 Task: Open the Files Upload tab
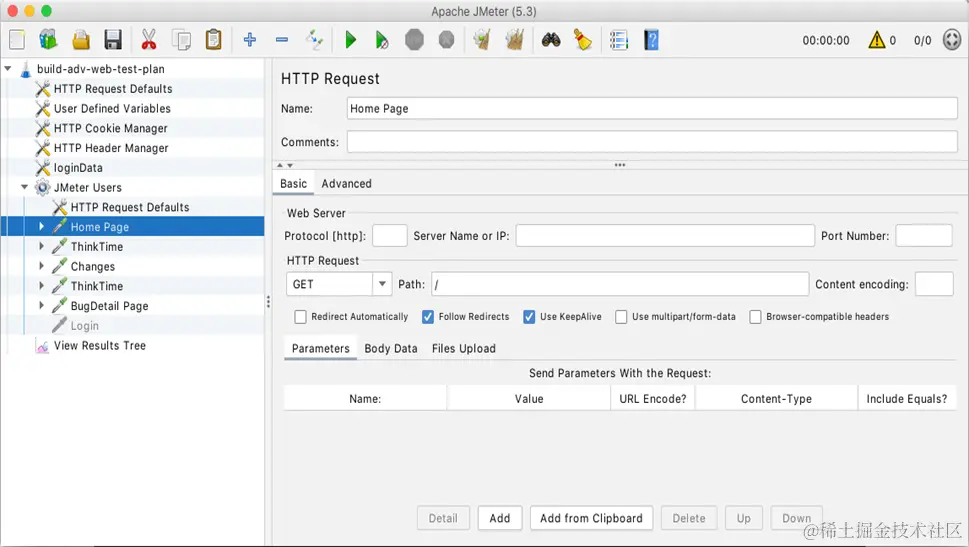pyautogui.click(x=463, y=349)
